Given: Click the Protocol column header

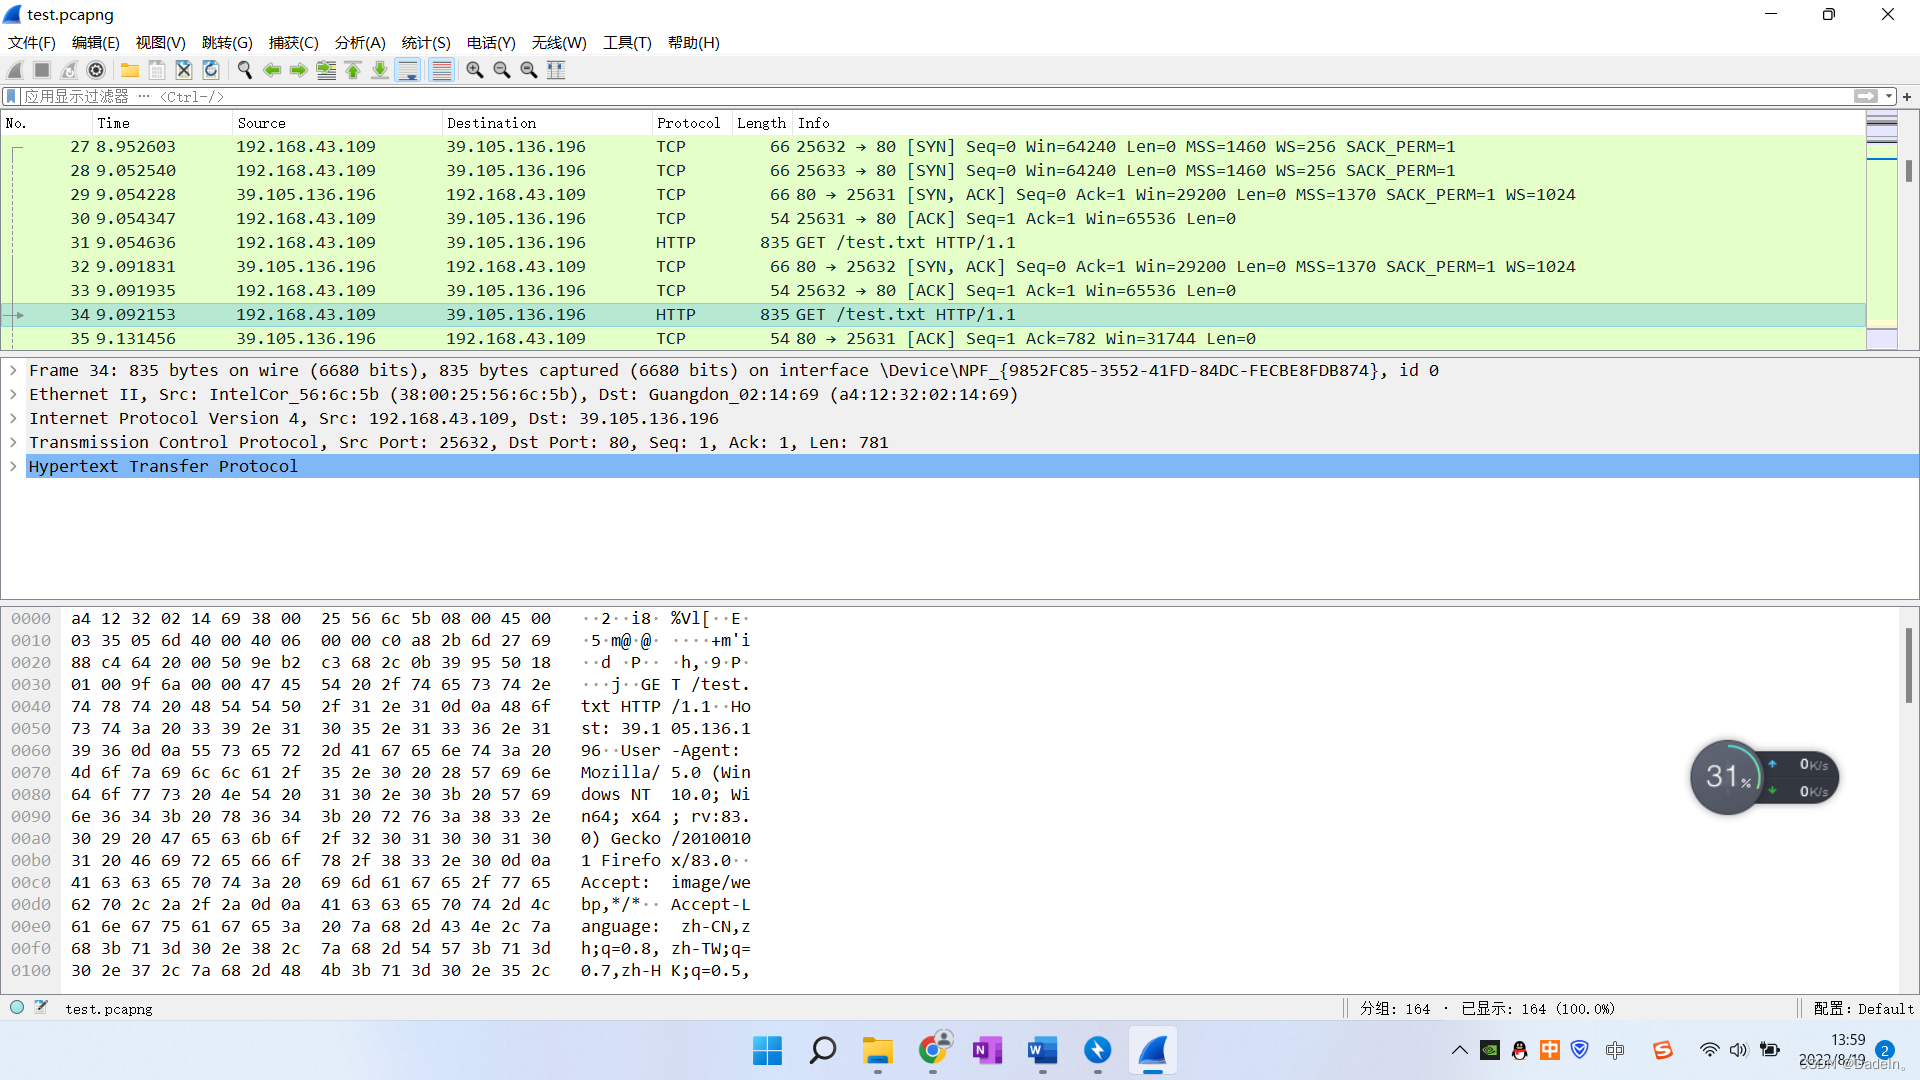Looking at the screenshot, I should click(x=688, y=123).
